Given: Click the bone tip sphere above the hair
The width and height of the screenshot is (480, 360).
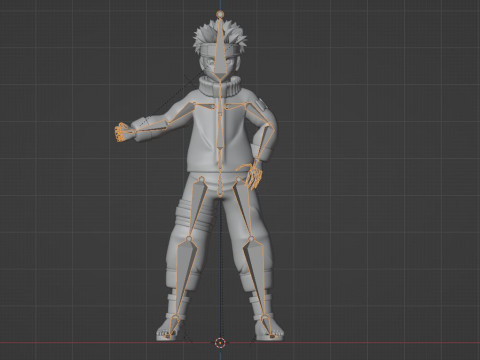Looking at the screenshot, I should tap(220, 14).
